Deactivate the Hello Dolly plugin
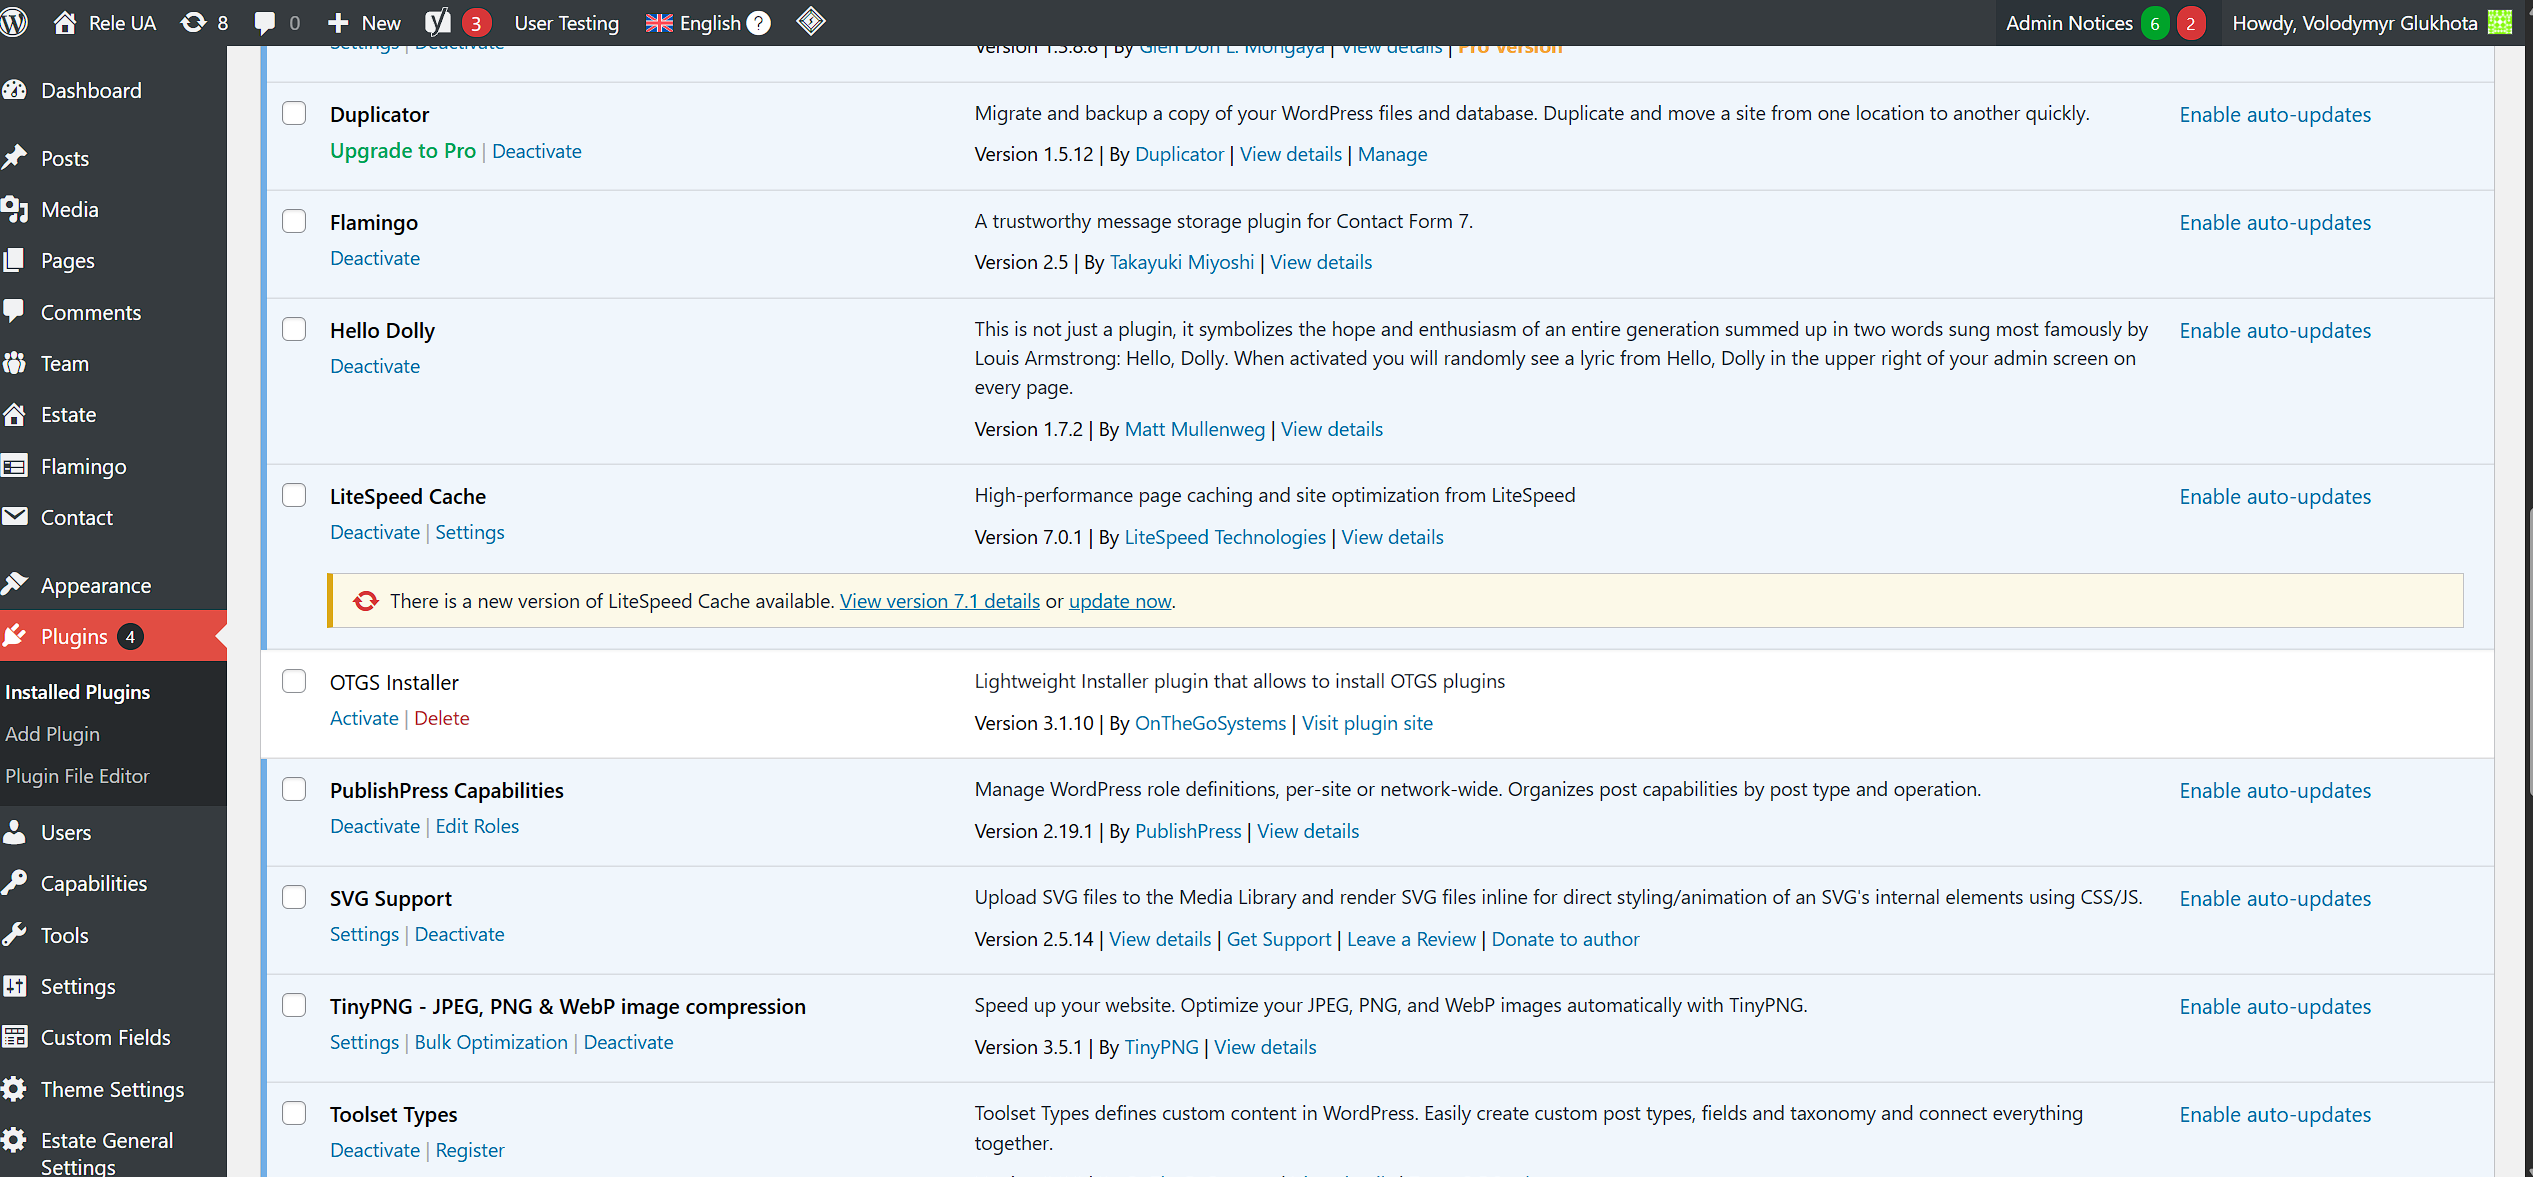Viewport: 2533px width, 1177px height. pyautogui.click(x=375, y=366)
